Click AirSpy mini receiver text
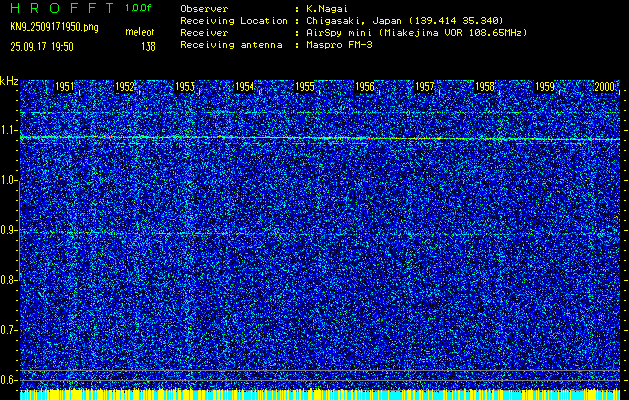Image resolution: width=629 pixels, height=400 pixels. click(x=416, y=33)
